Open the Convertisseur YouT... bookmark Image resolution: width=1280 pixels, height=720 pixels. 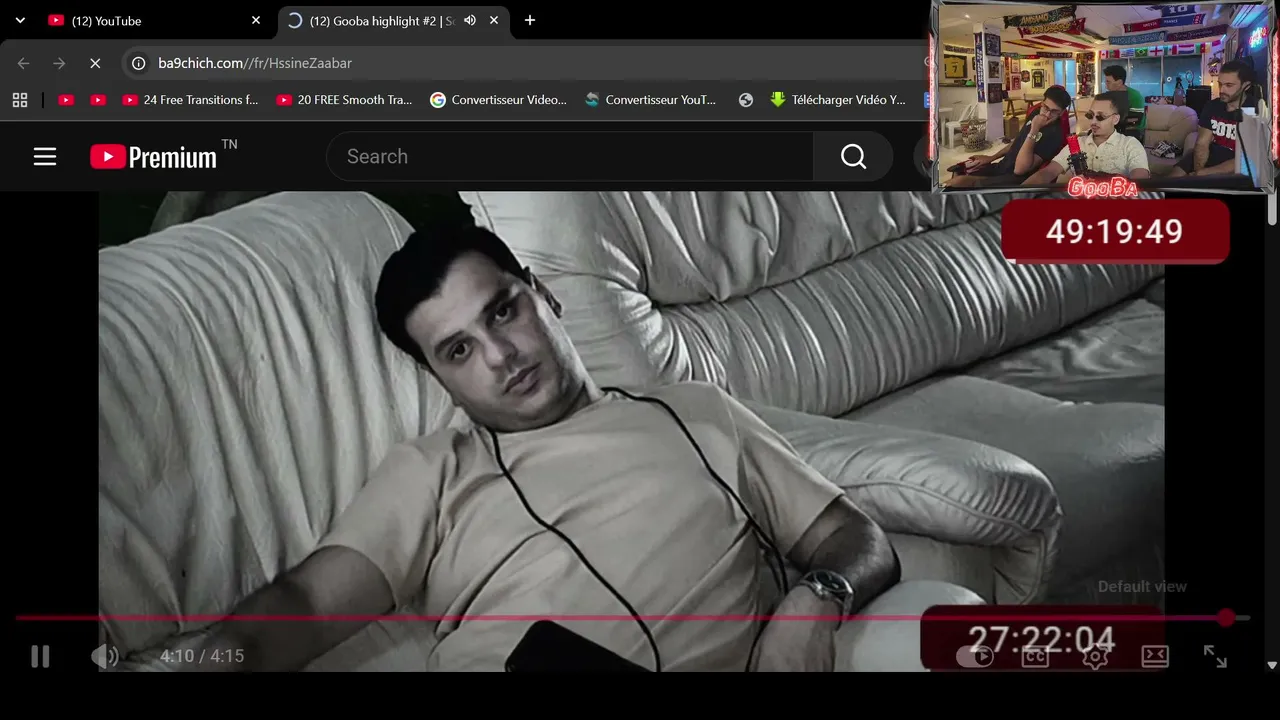[x=651, y=100]
